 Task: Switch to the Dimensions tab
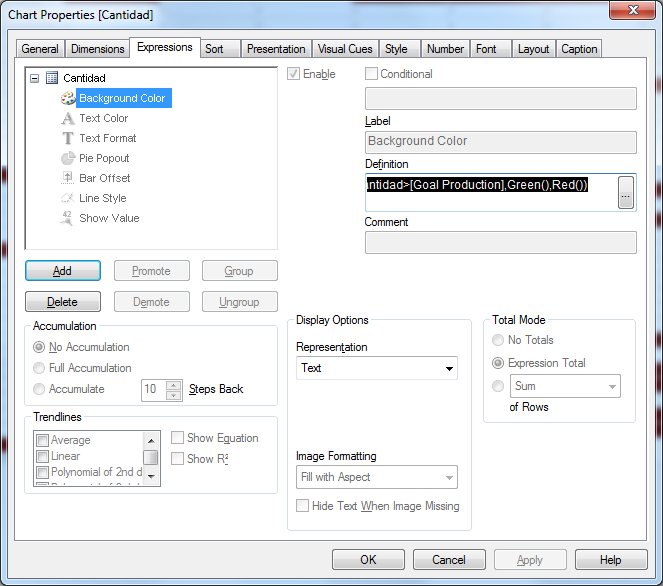[x=98, y=49]
